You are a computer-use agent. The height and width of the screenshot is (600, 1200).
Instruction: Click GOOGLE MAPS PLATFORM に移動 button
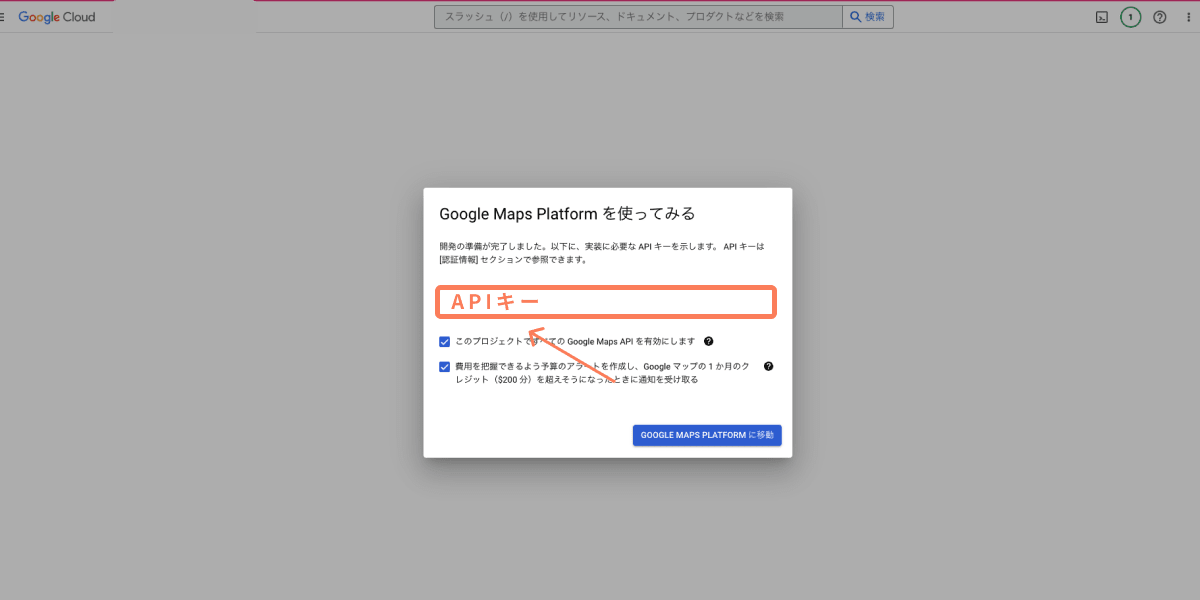coord(707,435)
